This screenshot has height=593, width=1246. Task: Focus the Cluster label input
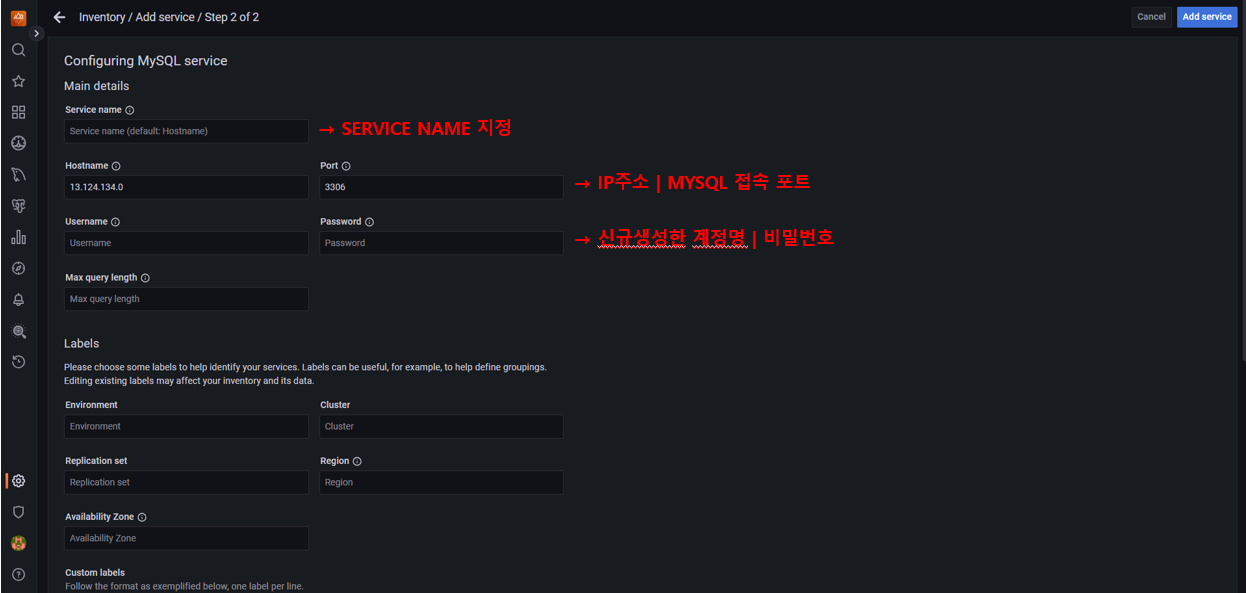pyautogui.click(x=441, y=426)
